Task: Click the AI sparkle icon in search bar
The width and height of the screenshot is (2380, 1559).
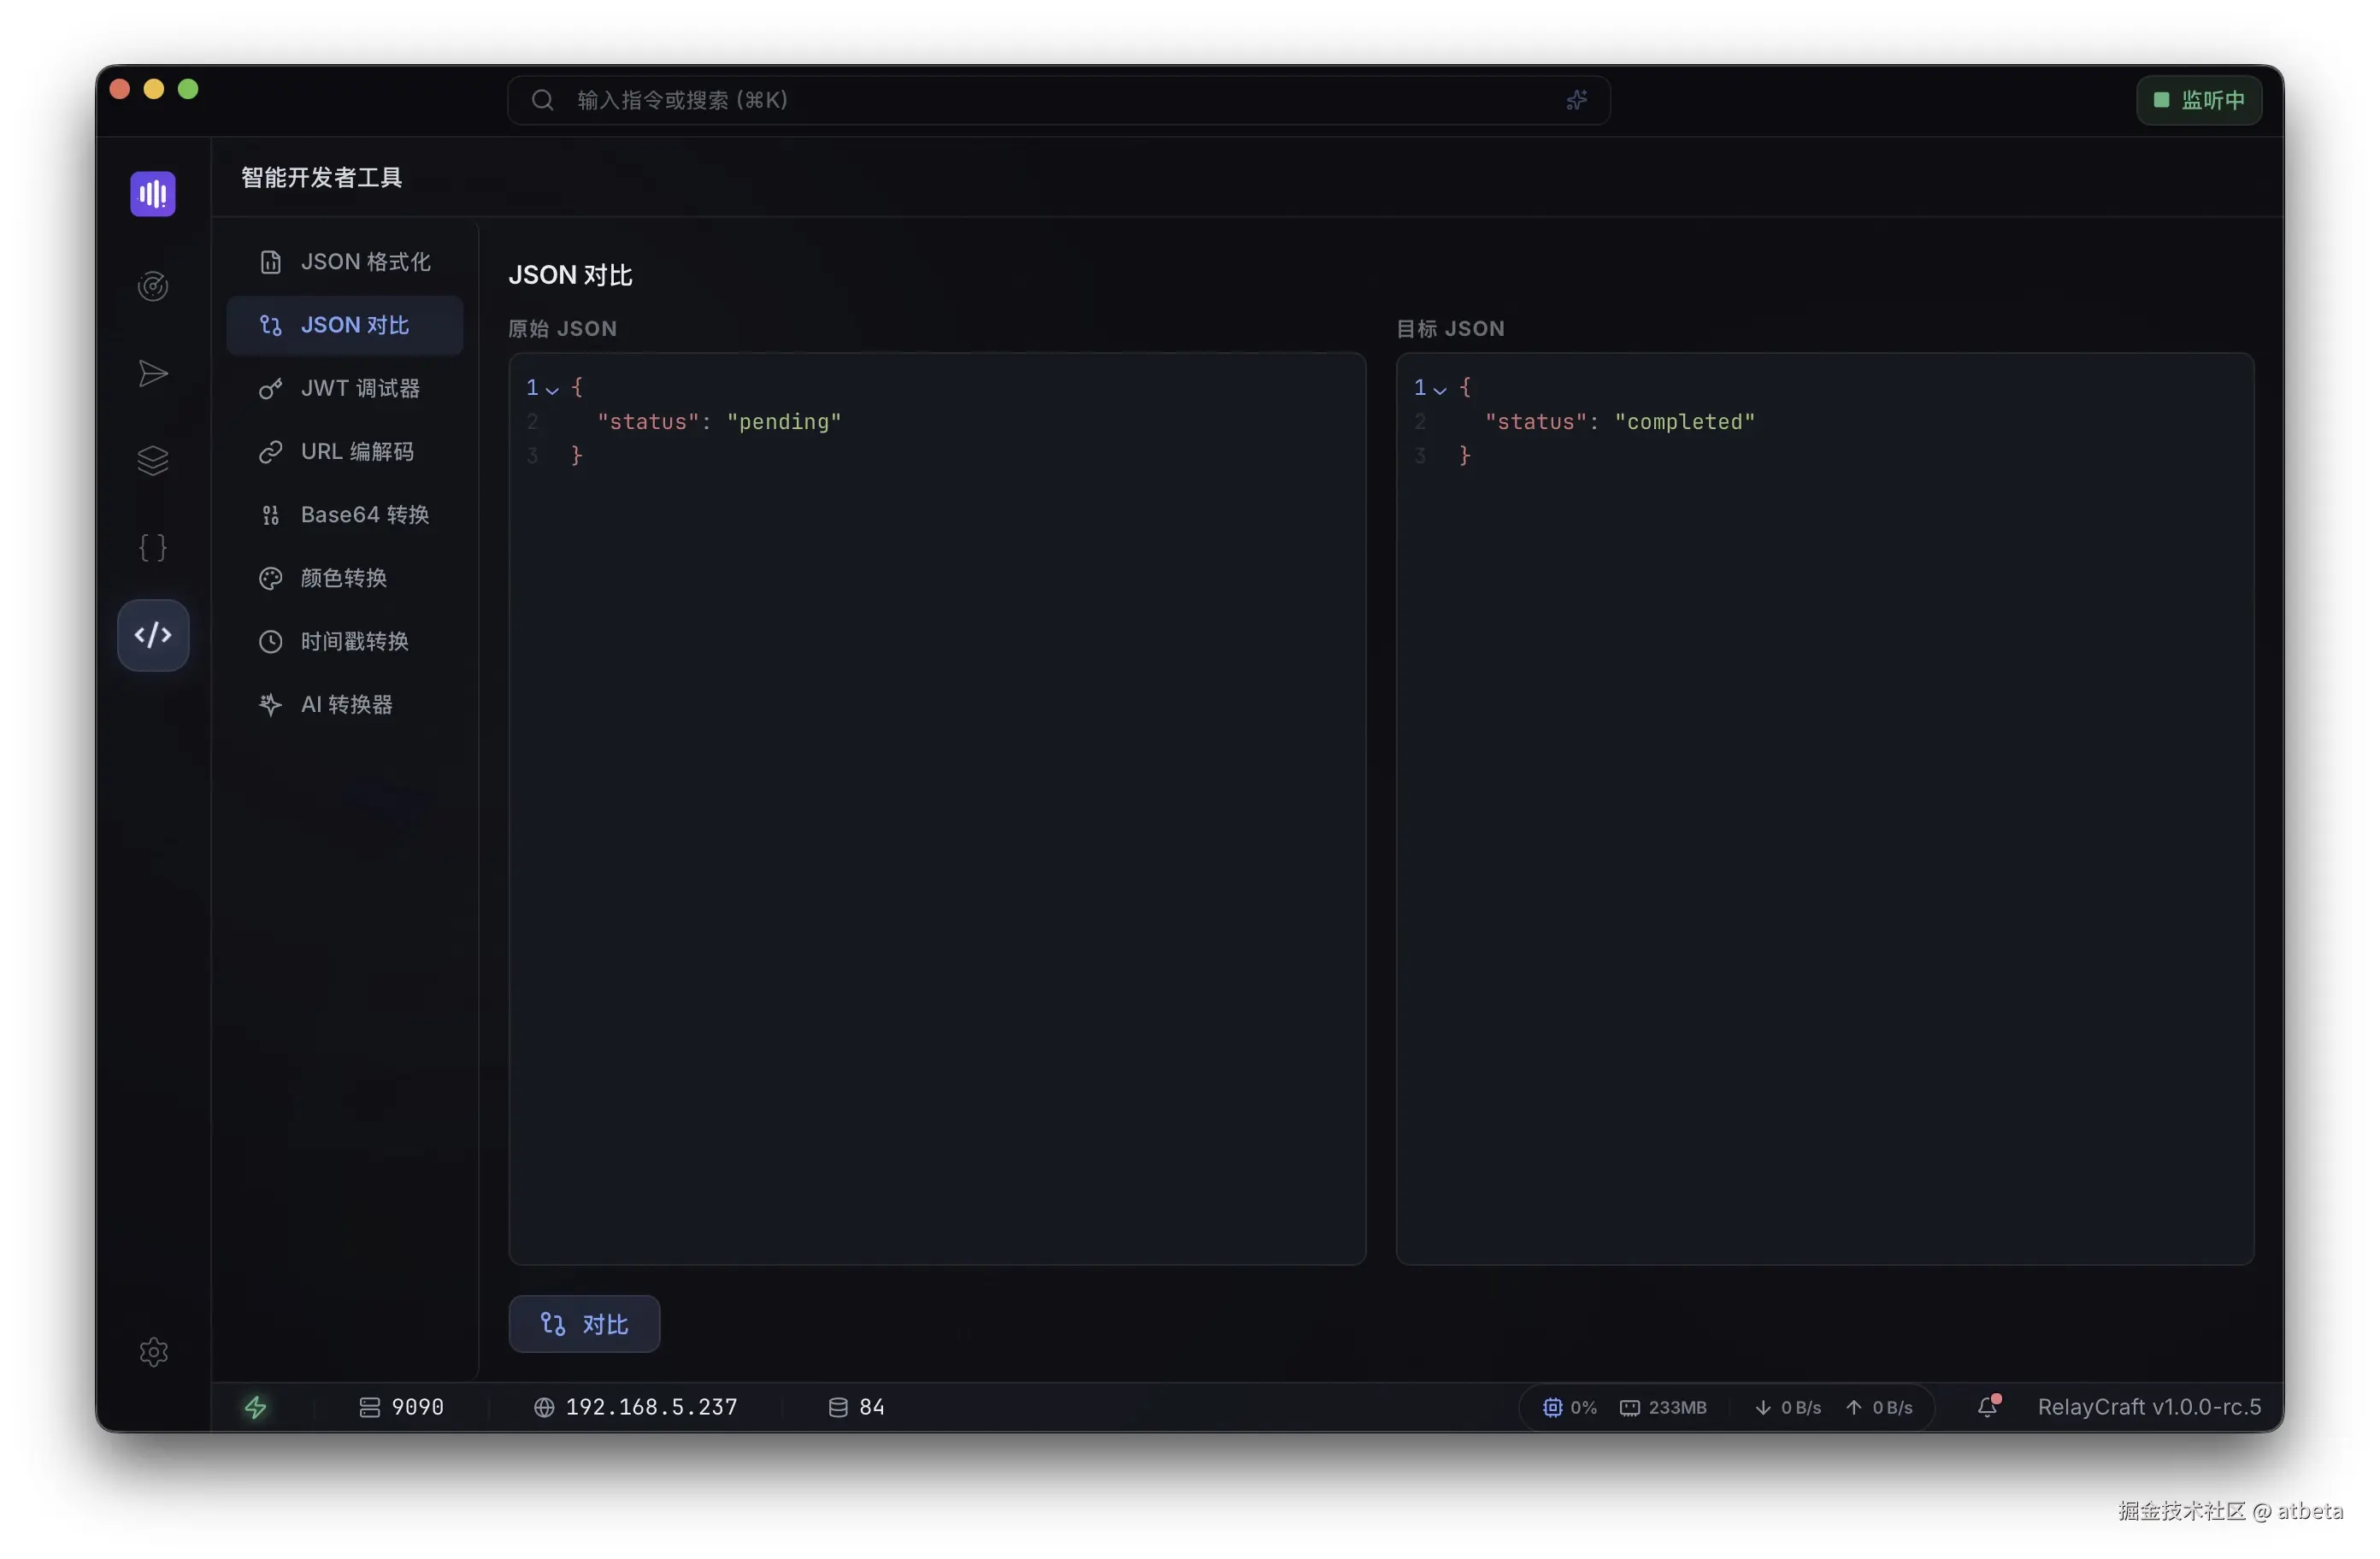Action: point(1576,100)
